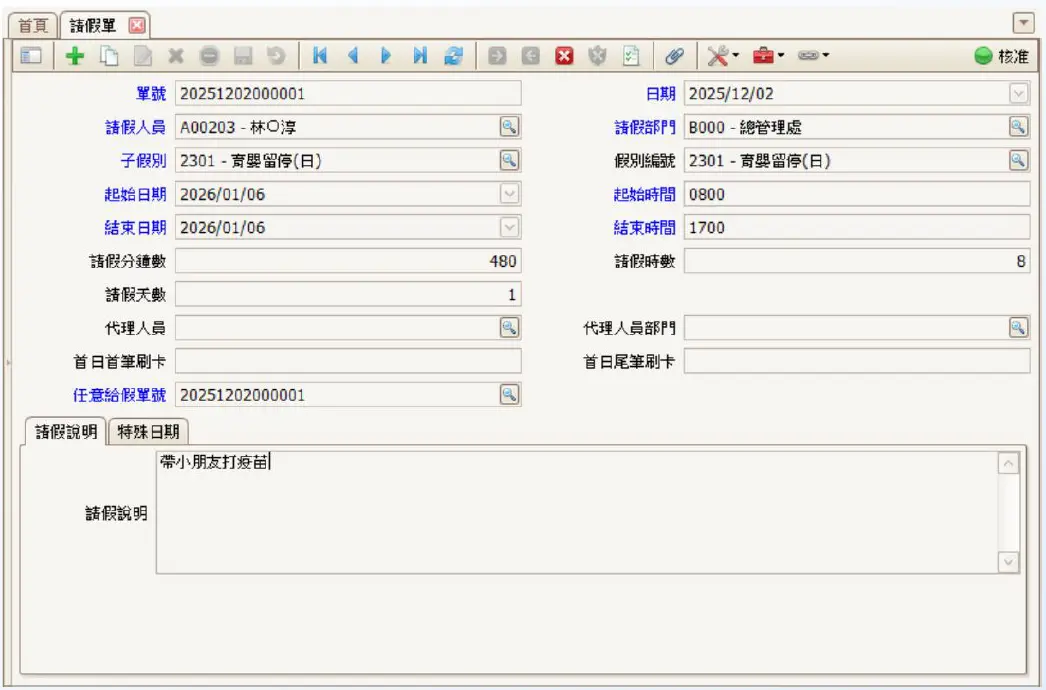
Task: Open the wrench tools dropdown
Action: (723, 57)
